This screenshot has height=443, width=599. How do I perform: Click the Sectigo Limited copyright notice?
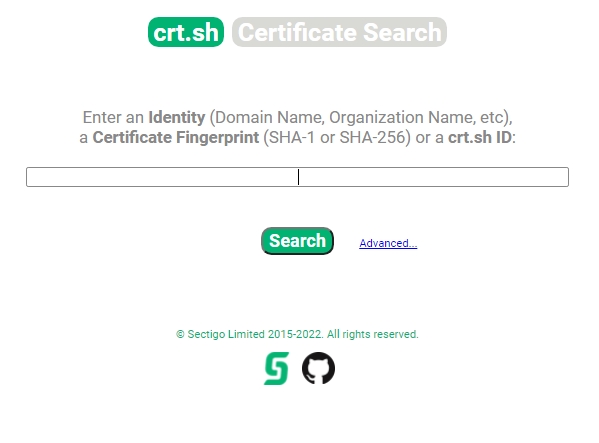(297, 334)
